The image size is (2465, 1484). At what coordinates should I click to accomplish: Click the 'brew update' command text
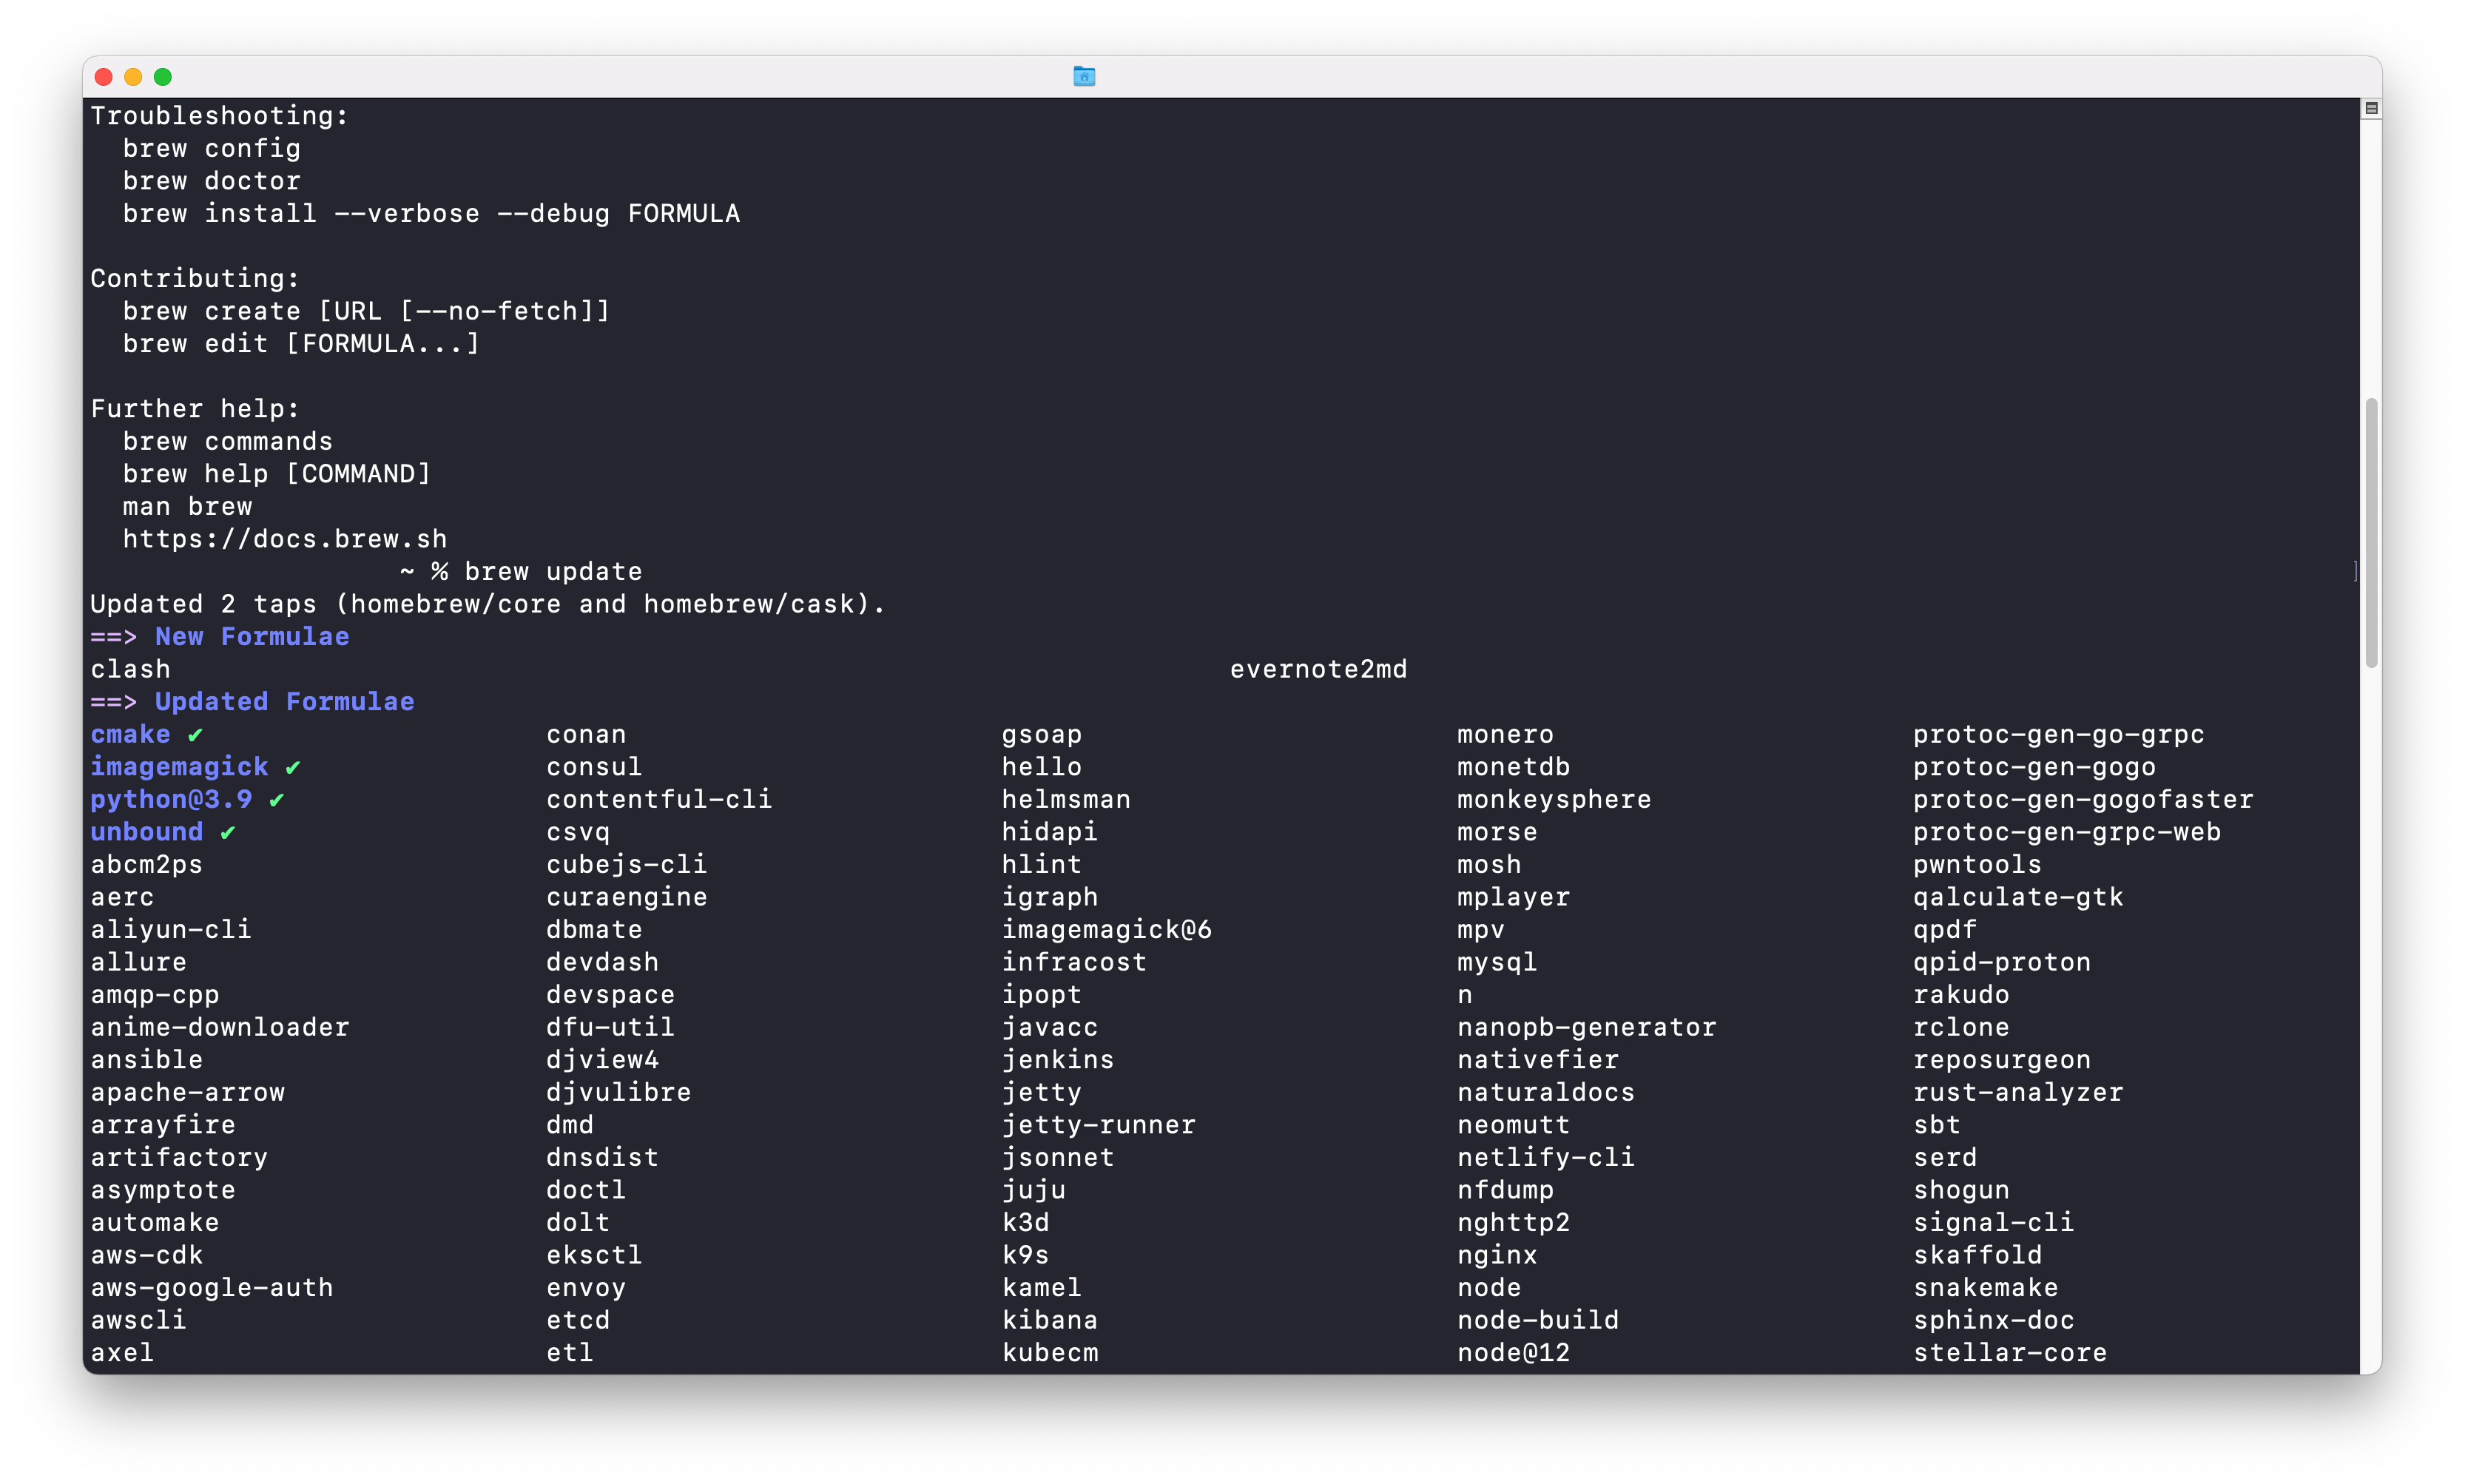pos(553,572)
